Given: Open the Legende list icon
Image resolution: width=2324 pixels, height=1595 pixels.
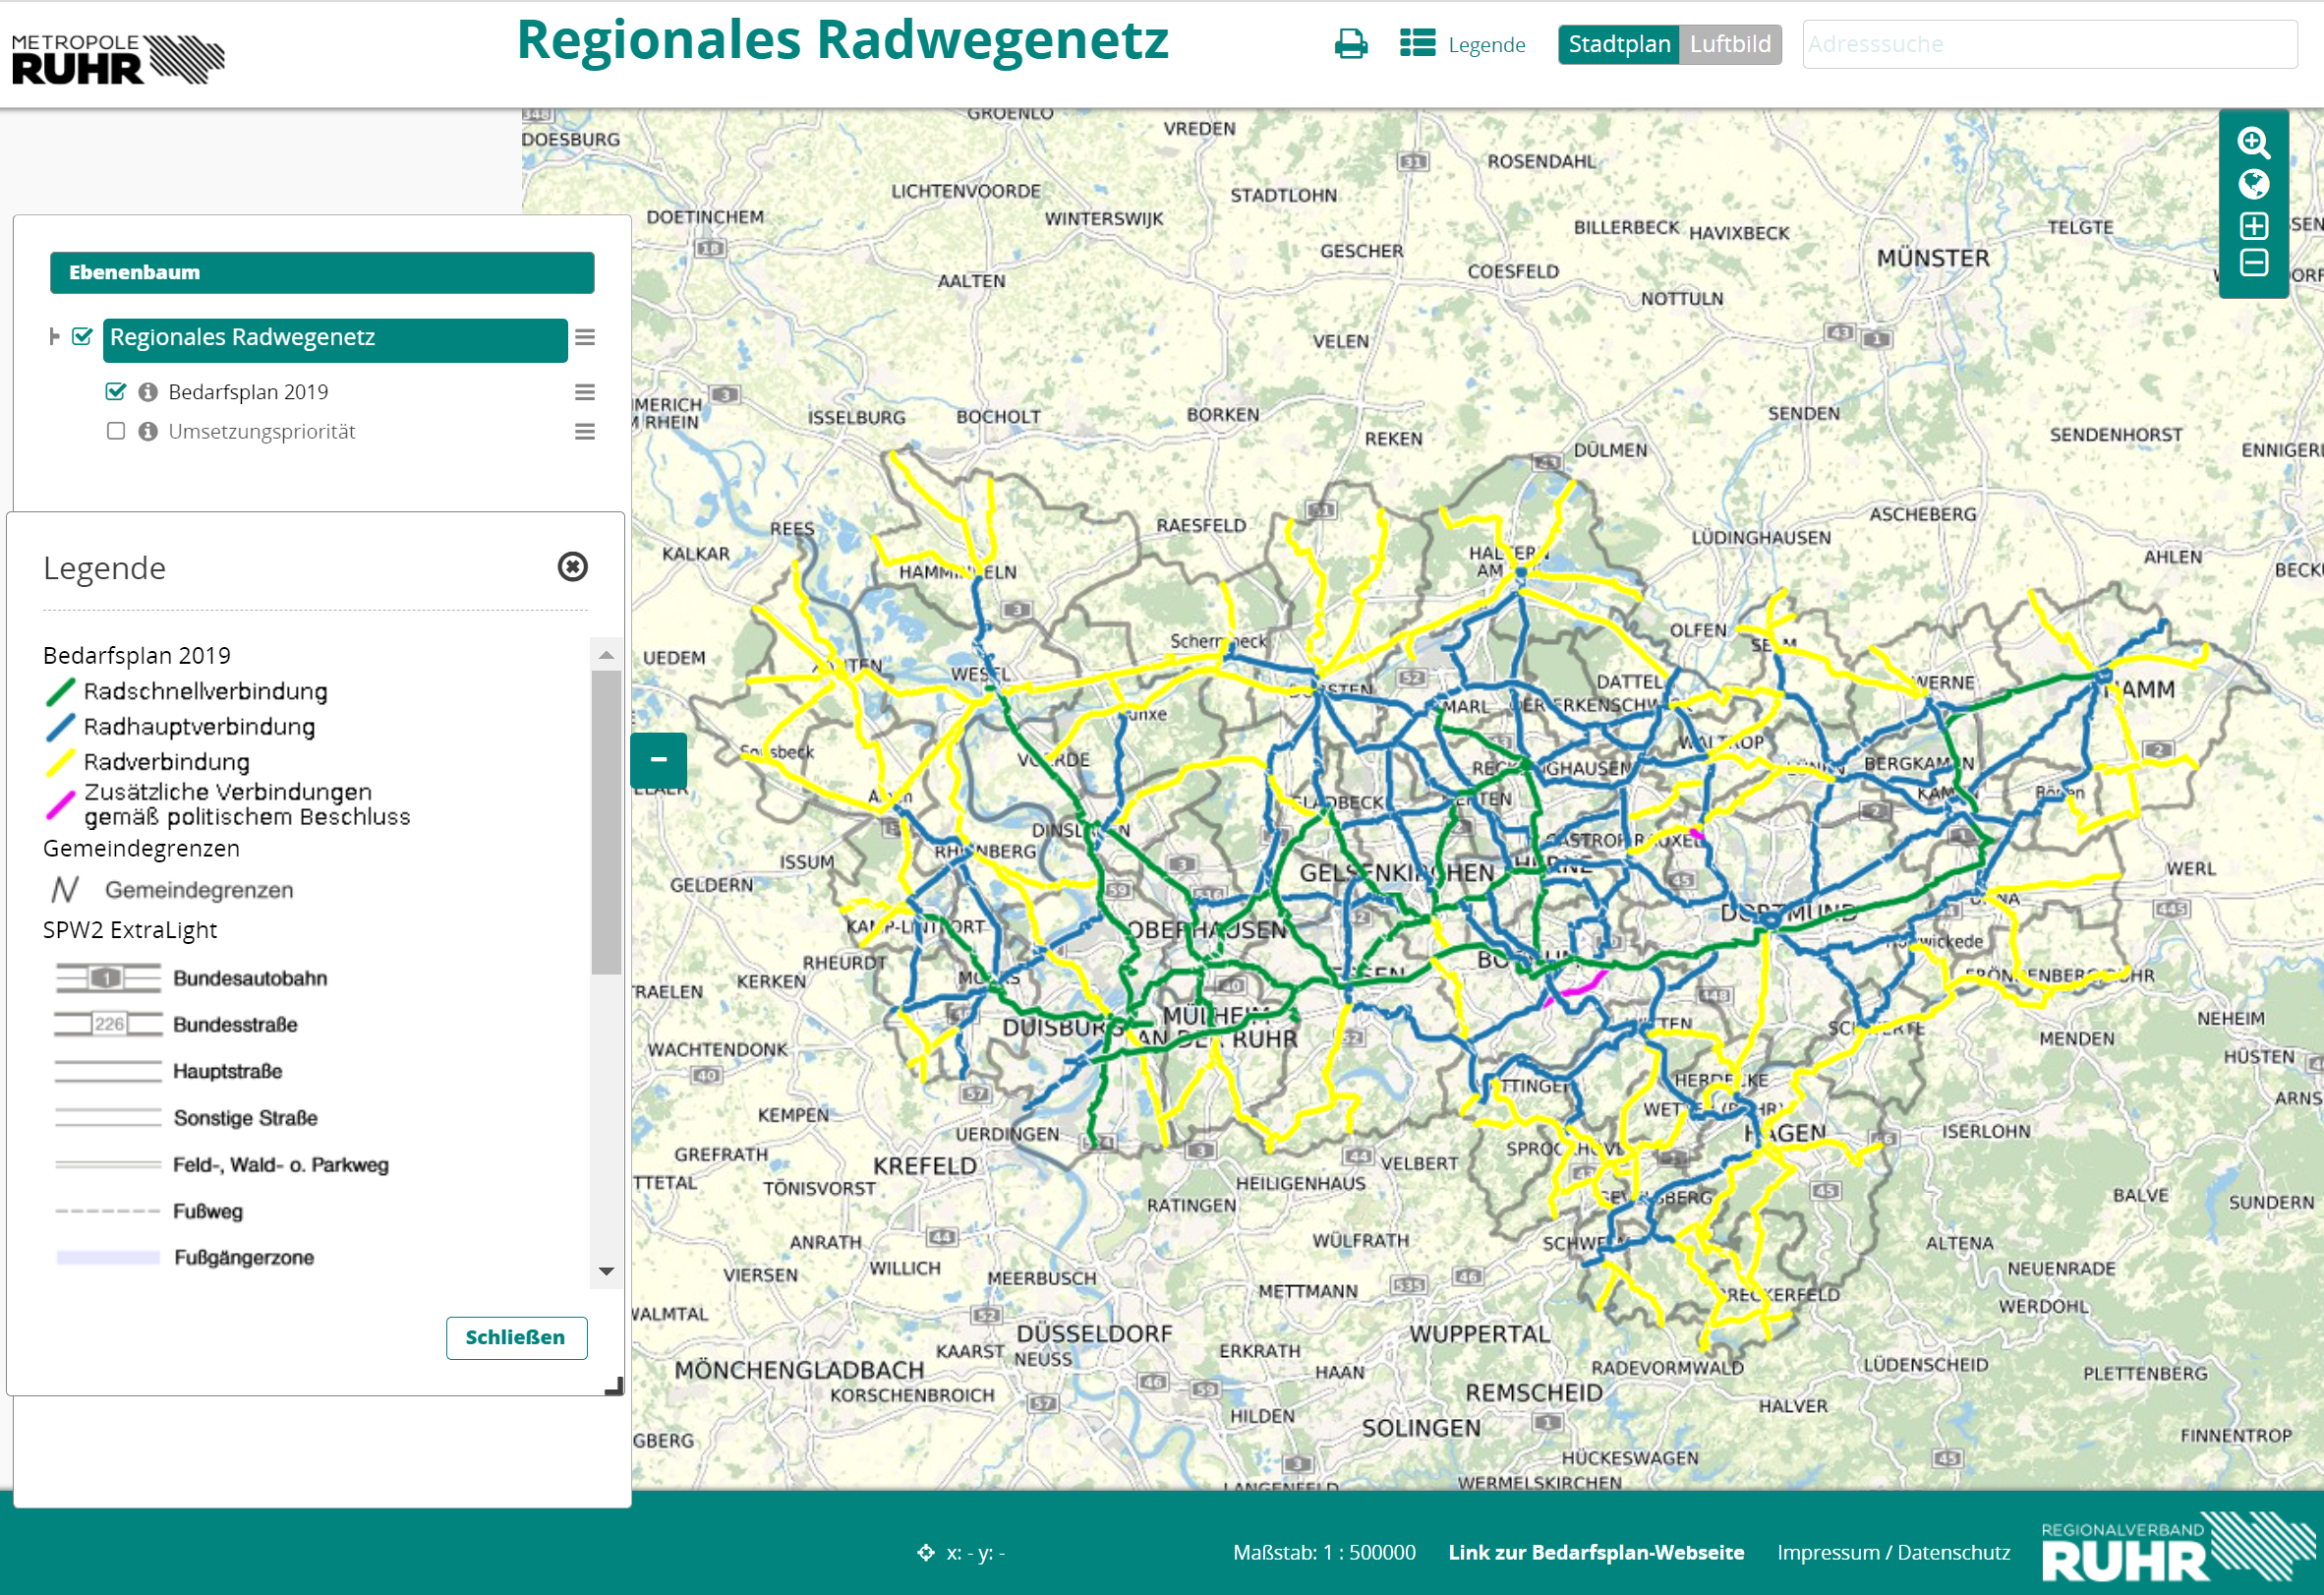Looking at the screenshot, I should pyautogui.click(x=1417, y=44).
